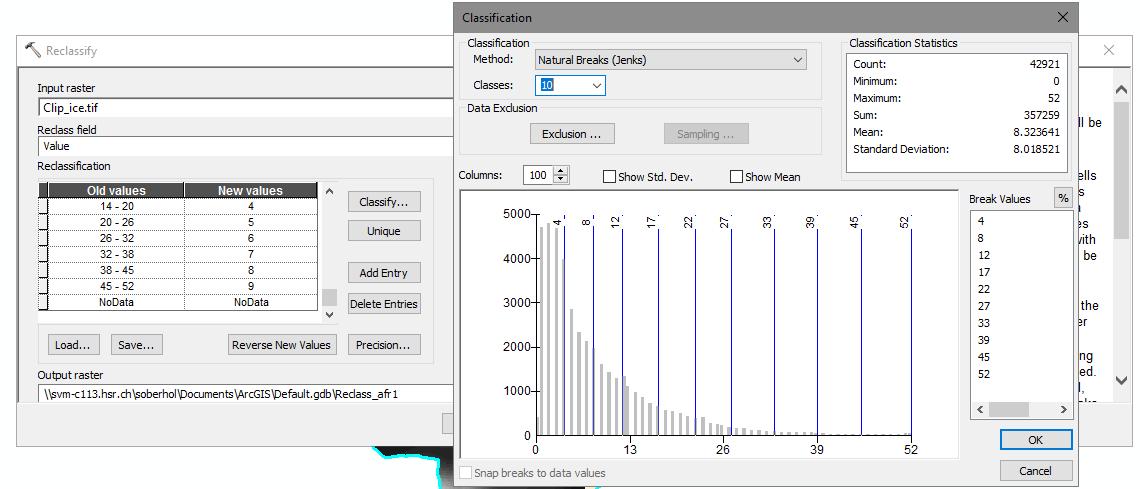Close the Classification dialog
This screenshot has width=1140, height=489.
[1062, 18]
